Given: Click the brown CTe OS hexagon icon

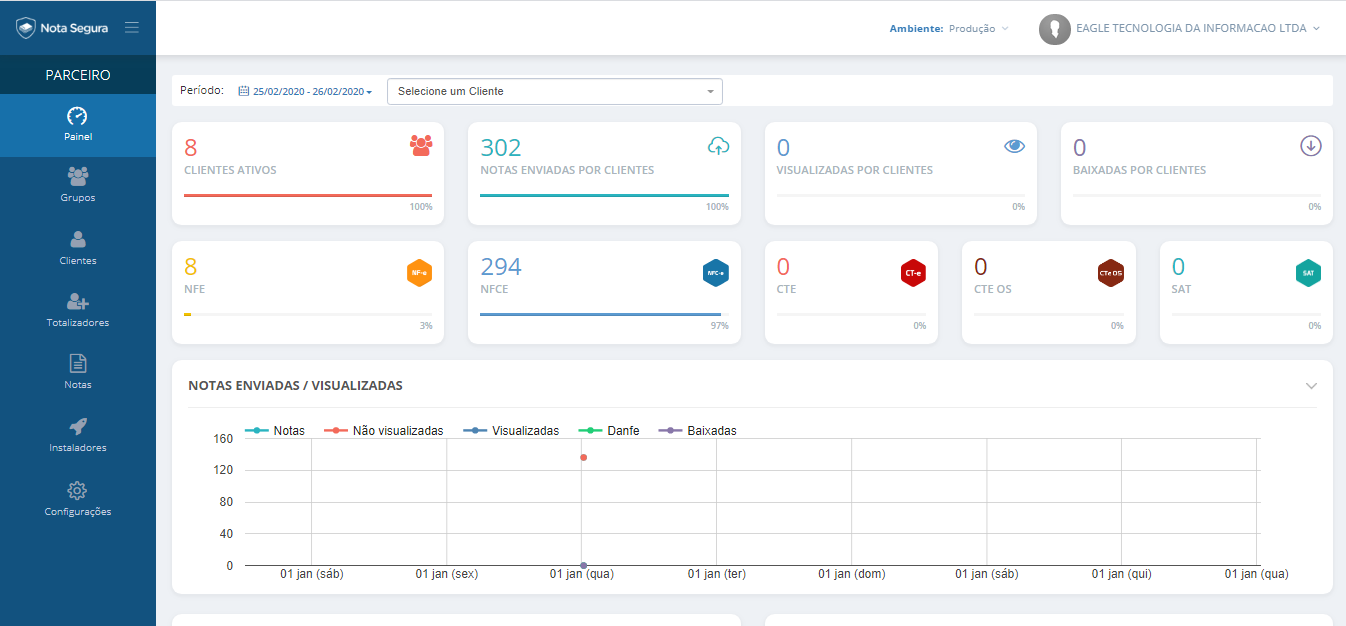Looking at the screenshot, I should [x=1111, y=272].
